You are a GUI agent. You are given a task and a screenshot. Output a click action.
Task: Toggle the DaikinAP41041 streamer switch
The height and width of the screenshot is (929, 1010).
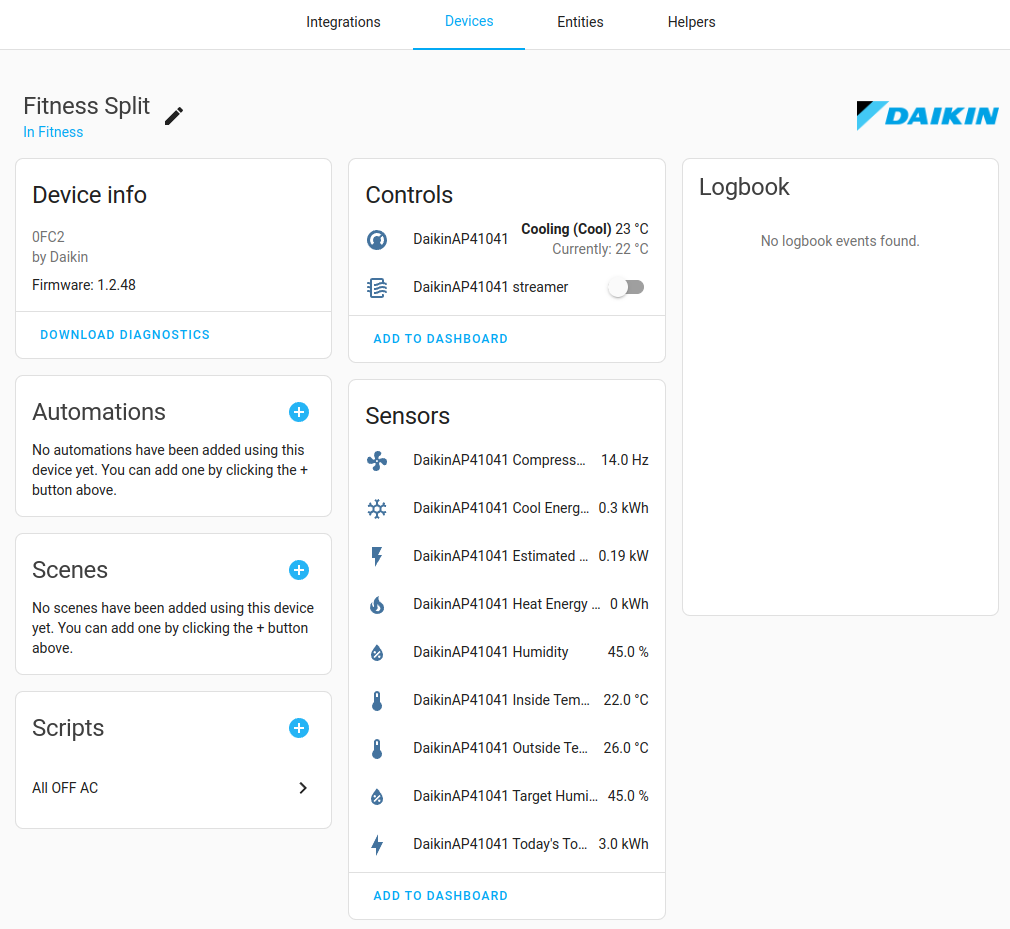pyautogui.click(x=625, y=287)
